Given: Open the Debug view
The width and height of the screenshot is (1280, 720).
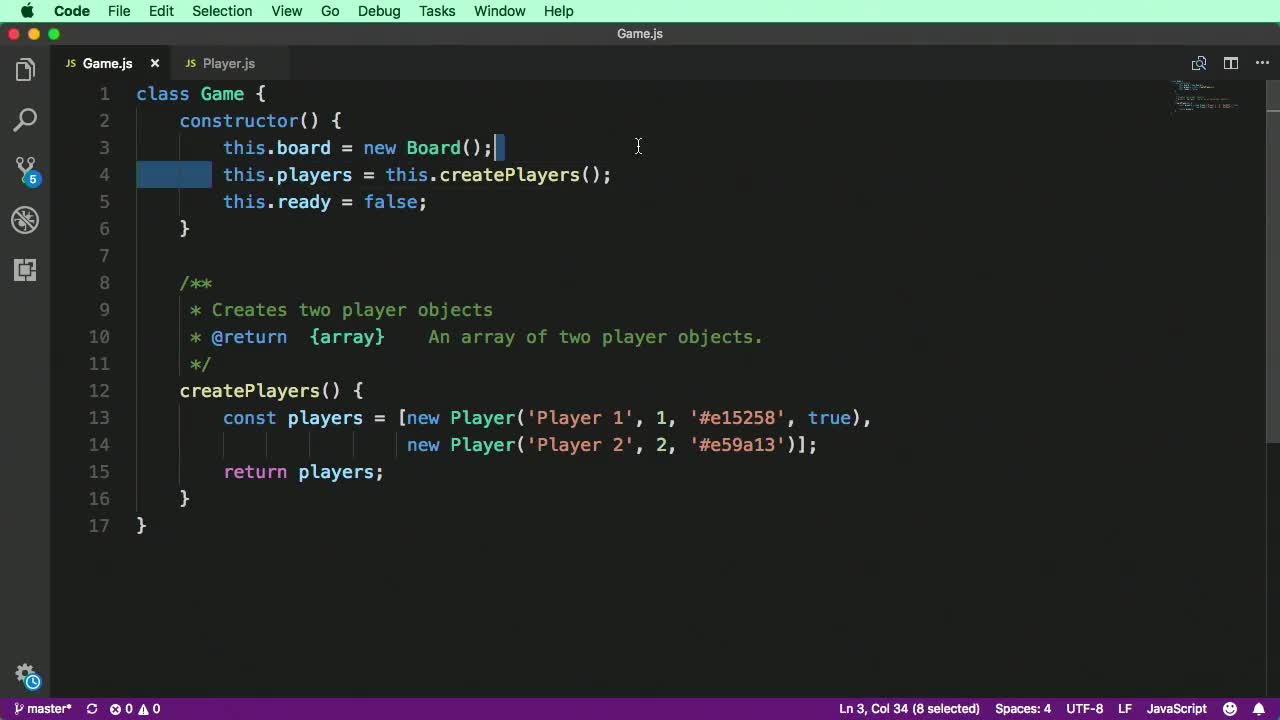Looking at the screenshot, I should (x=25, y=220).
